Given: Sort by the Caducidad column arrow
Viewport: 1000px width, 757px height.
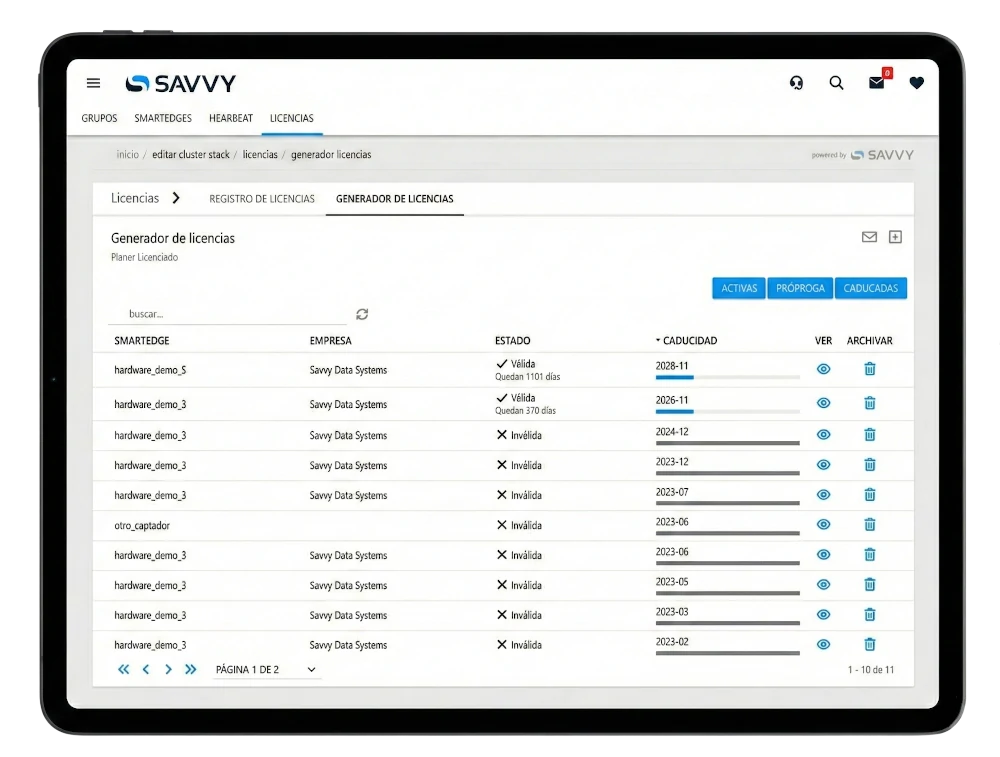Looking at the screenshot, I should 658,341.
